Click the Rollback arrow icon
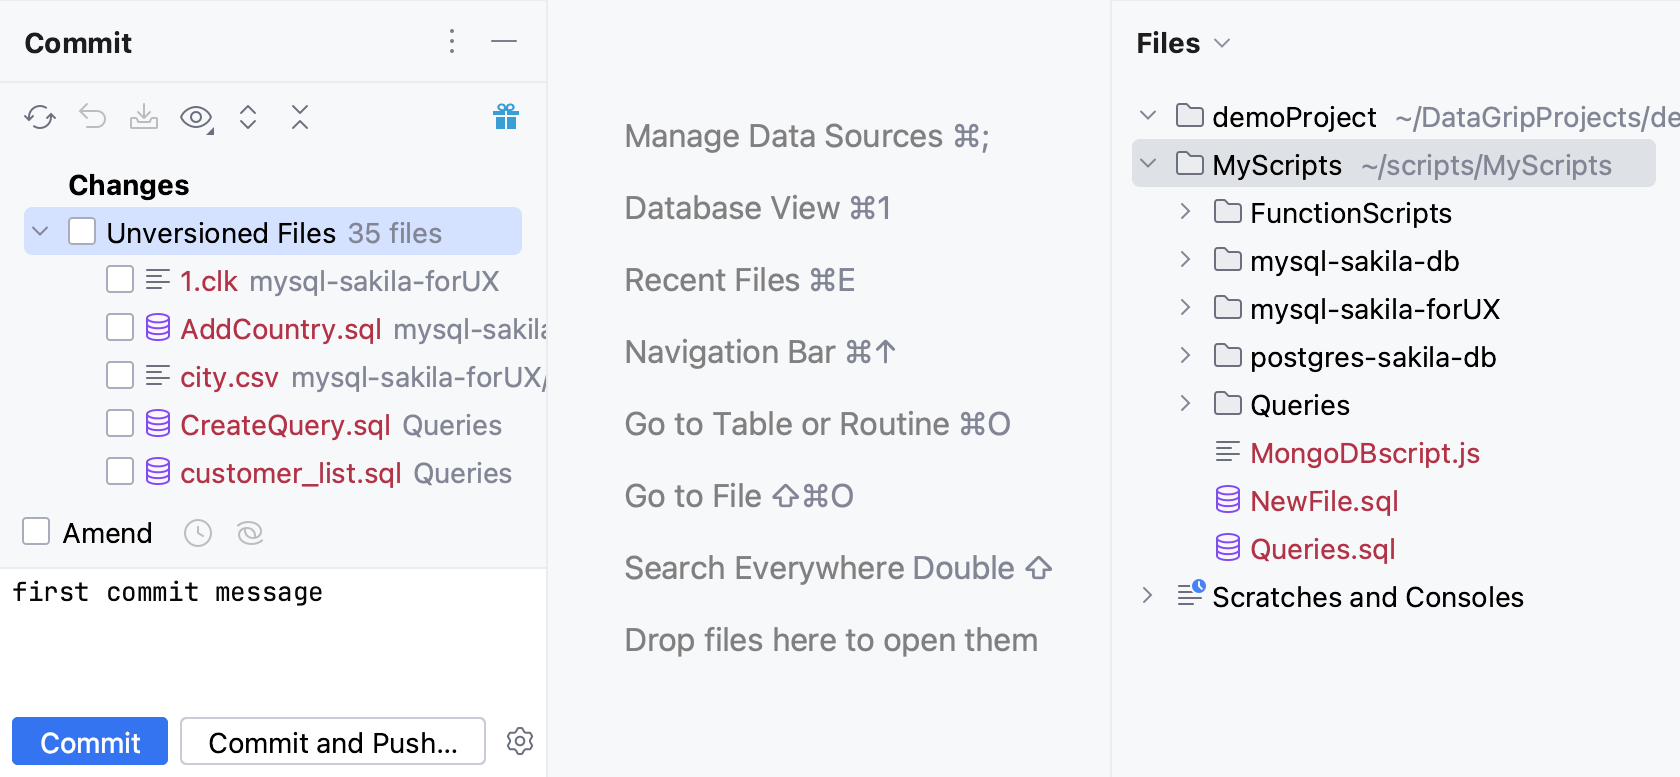 click(x=92, y=118)
